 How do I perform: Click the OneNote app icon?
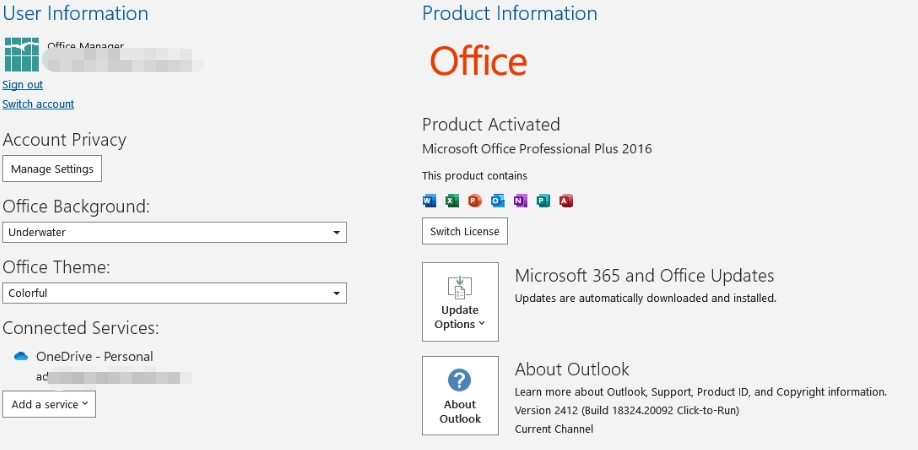click(x=520, y=201)
